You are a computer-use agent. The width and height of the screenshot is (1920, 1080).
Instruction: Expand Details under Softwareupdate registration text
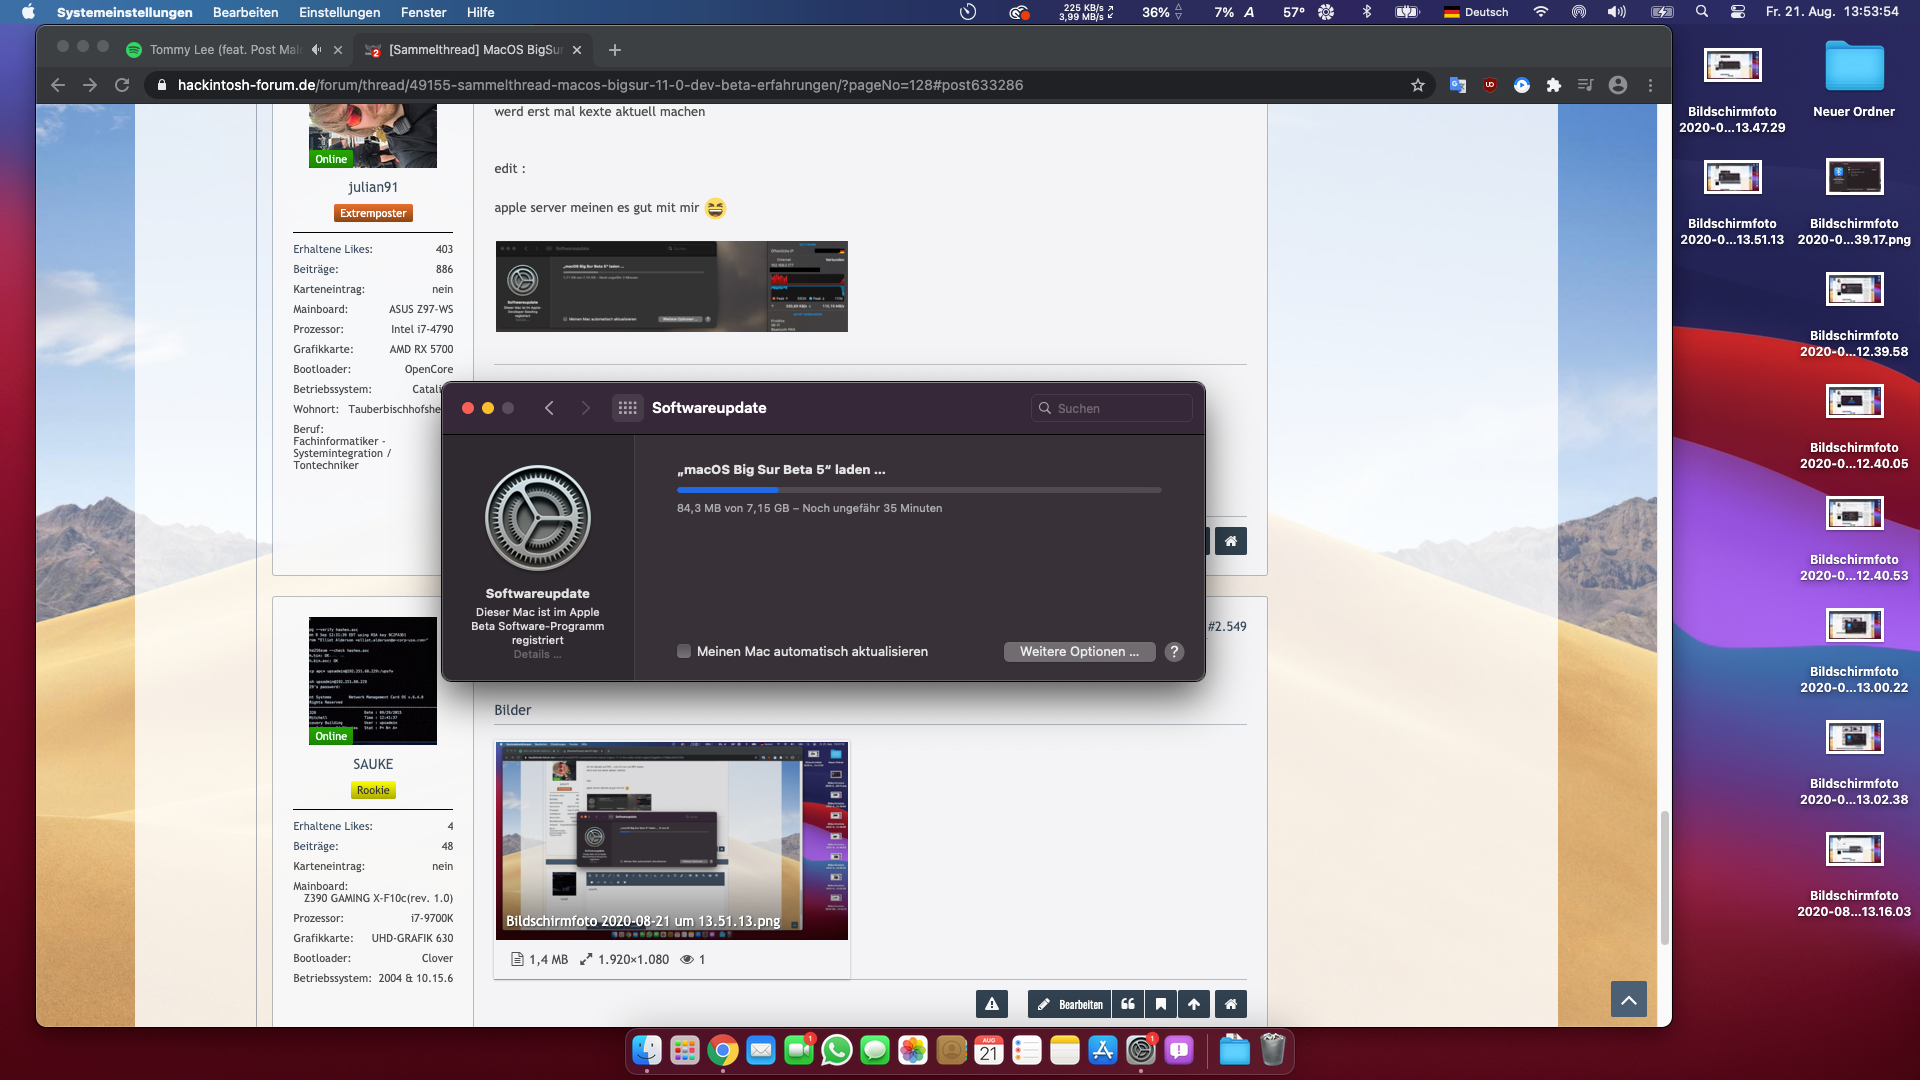coord(537,655)
